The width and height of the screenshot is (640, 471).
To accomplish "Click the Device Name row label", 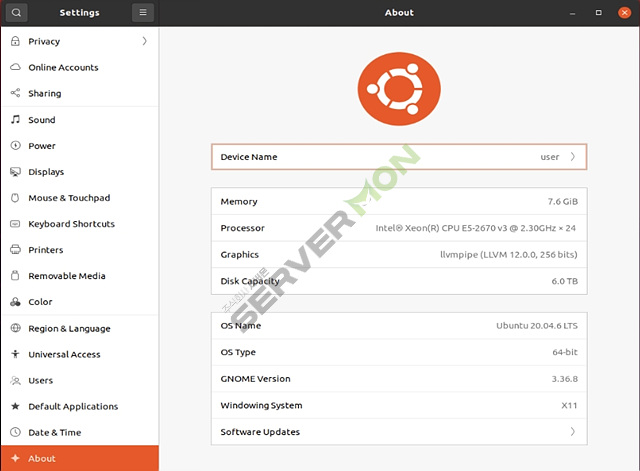I will [249, 157].
